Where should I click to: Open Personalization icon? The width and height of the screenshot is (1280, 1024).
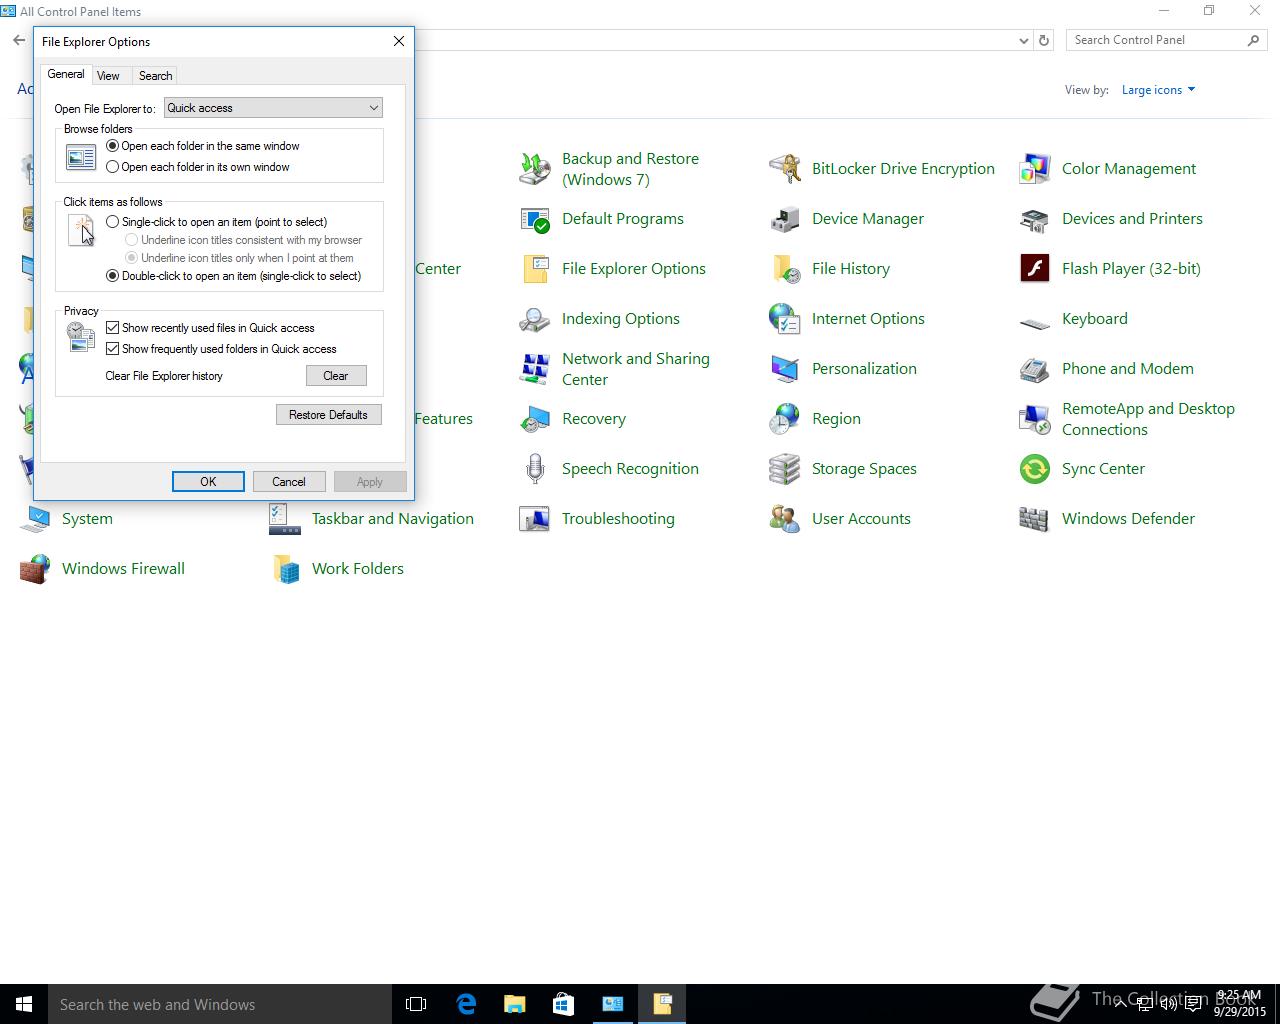point(785,369)
